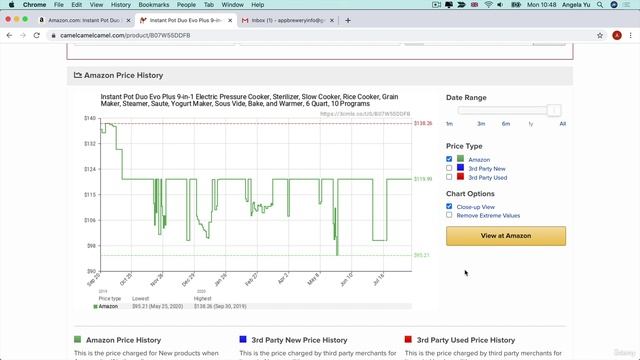Click the green Amazon color swatch
Viewport: 640px width, 360px height.
pos(460,159)
